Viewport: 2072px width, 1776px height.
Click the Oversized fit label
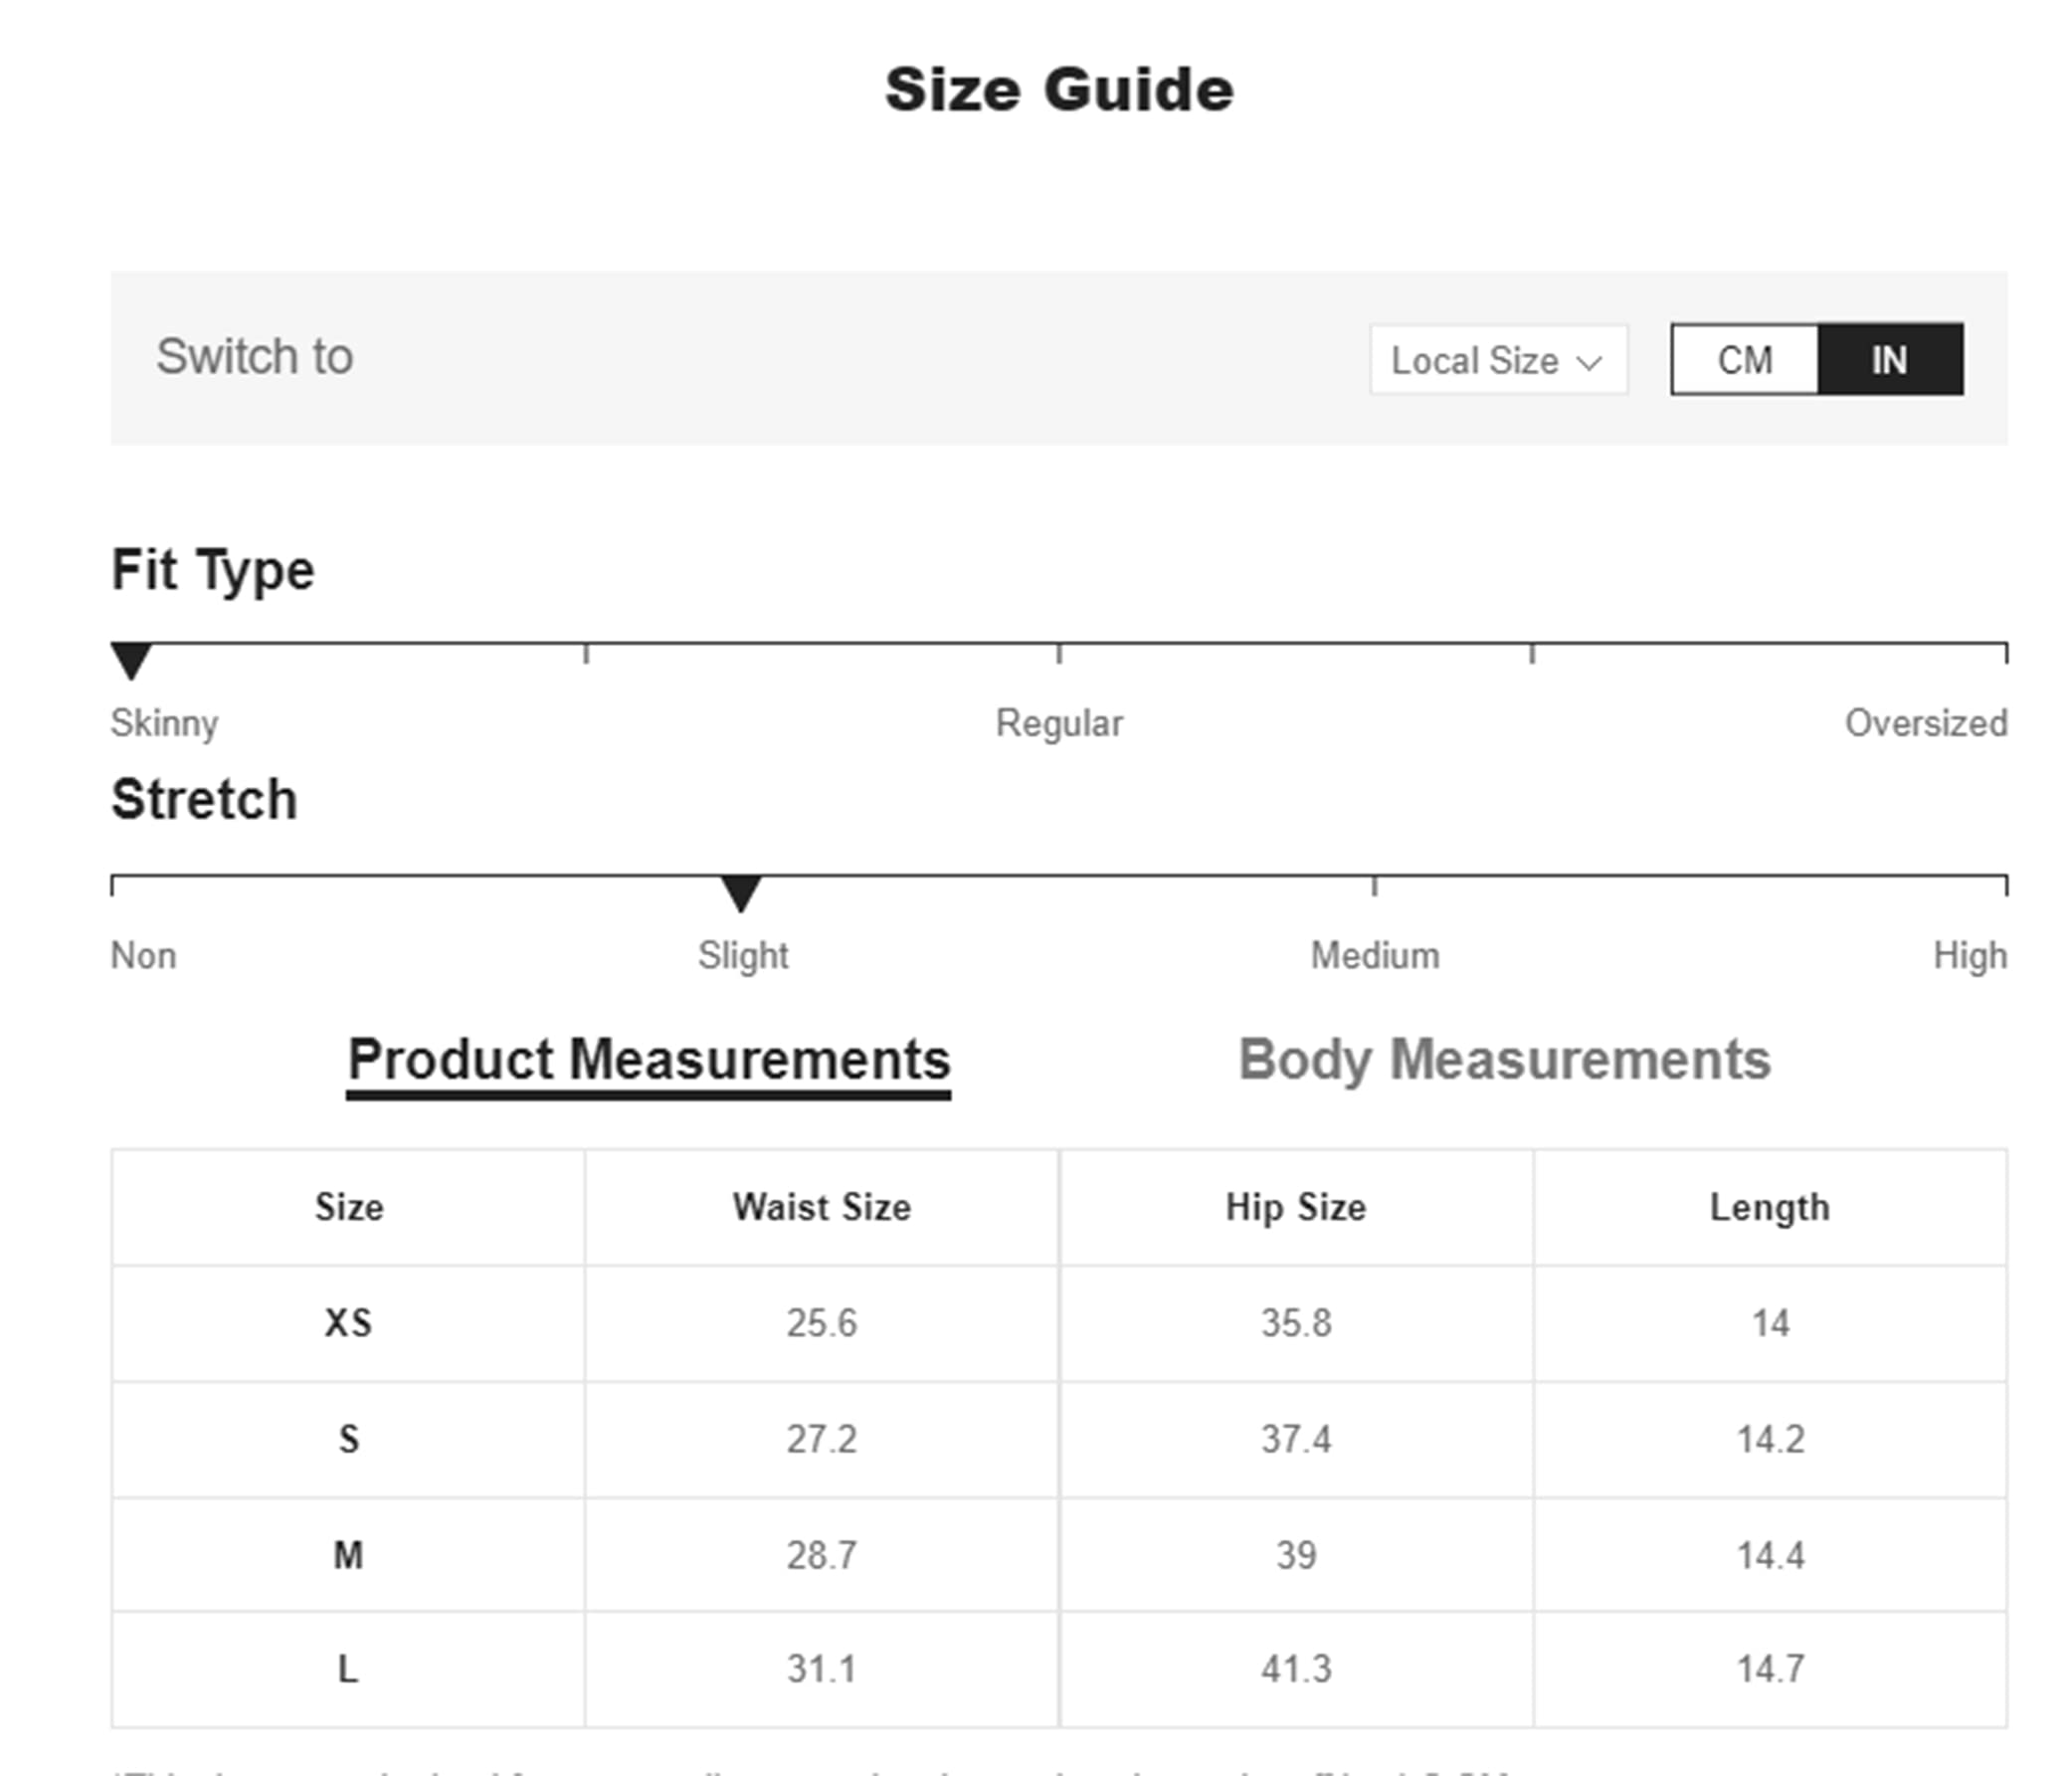1925,723
